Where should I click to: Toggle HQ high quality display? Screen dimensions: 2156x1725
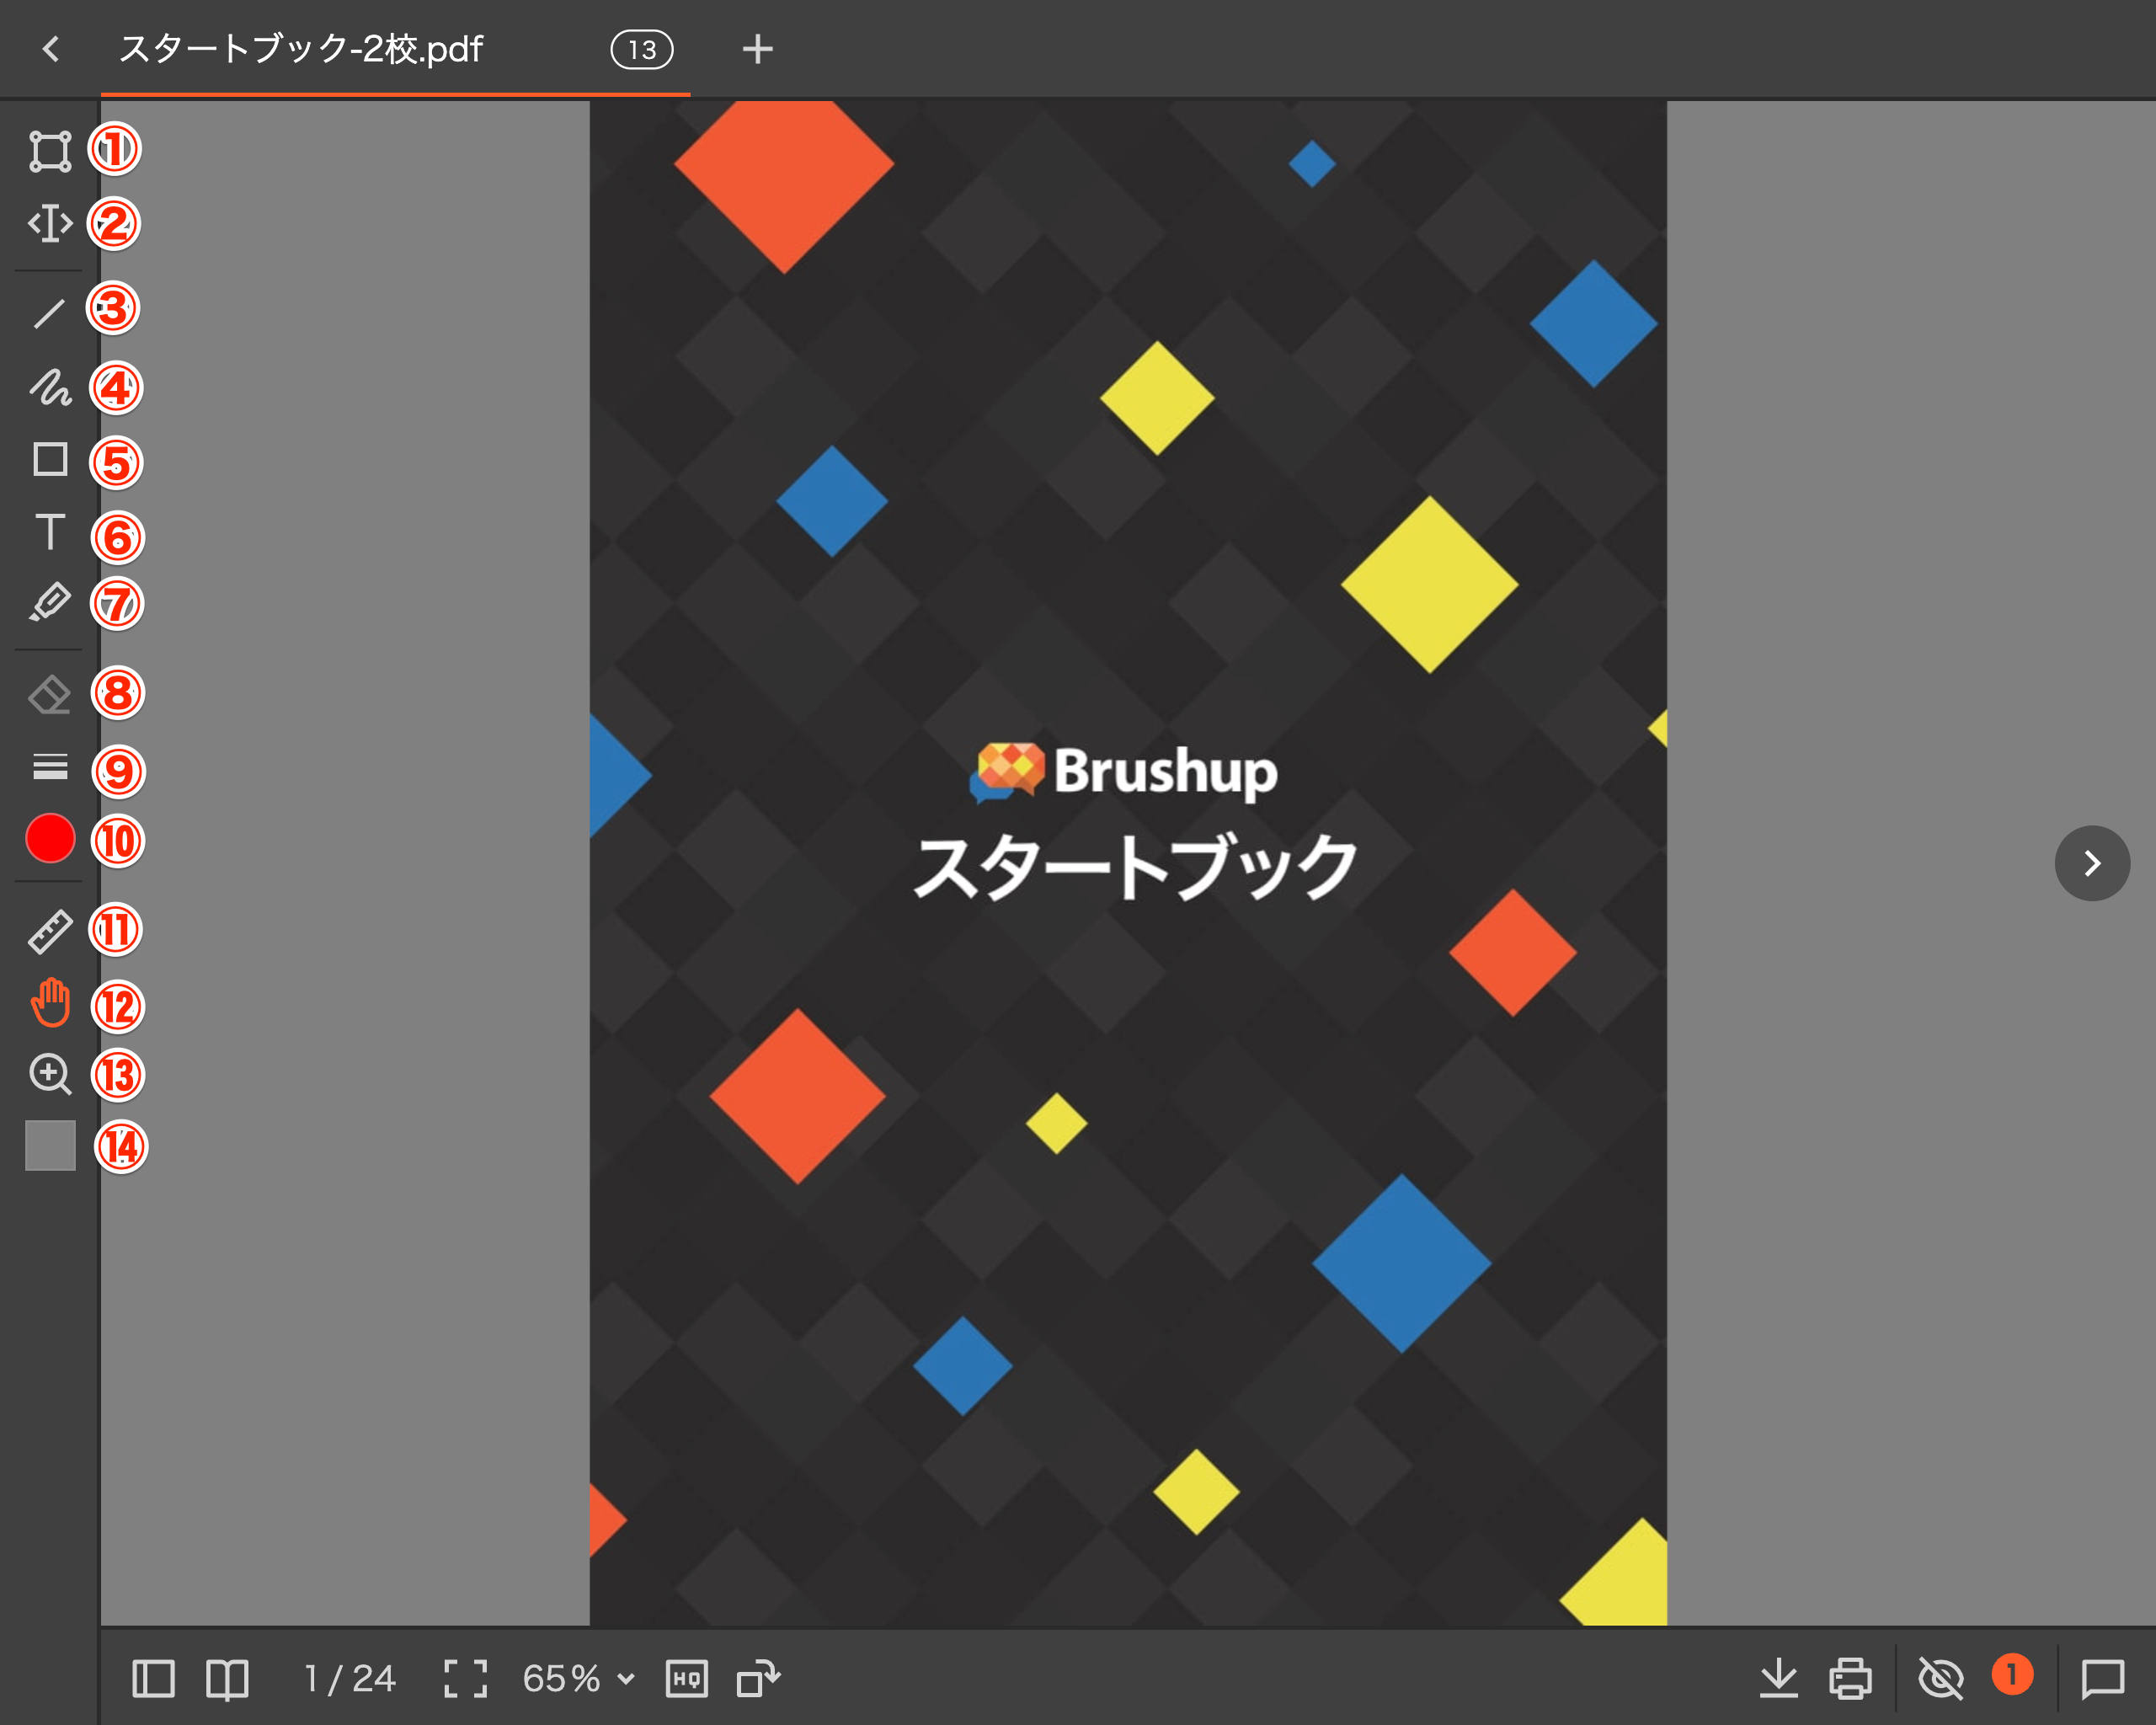click(x=687, y=1679)
